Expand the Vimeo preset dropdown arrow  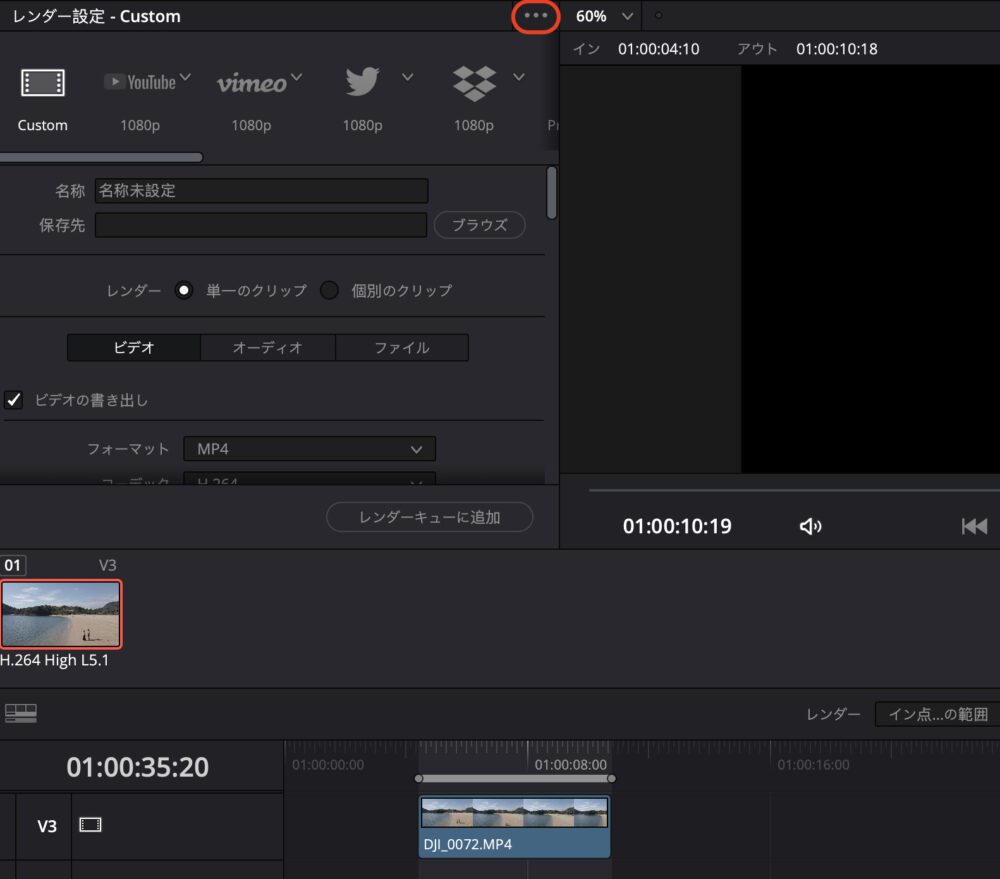click(297, 77)
